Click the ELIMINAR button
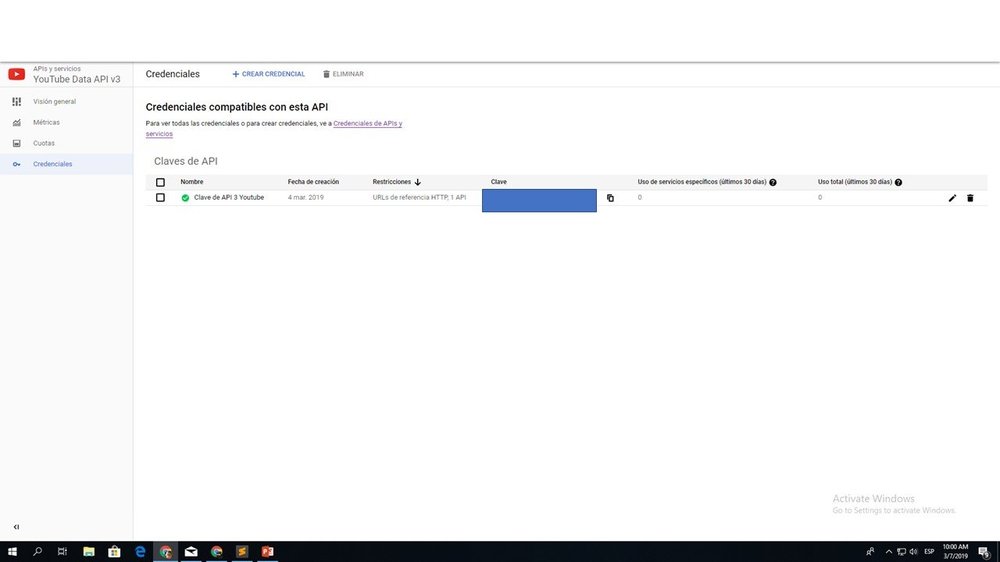Viewport: 1000px width, 562px height. pyautogui.click(x=343, y=74)
